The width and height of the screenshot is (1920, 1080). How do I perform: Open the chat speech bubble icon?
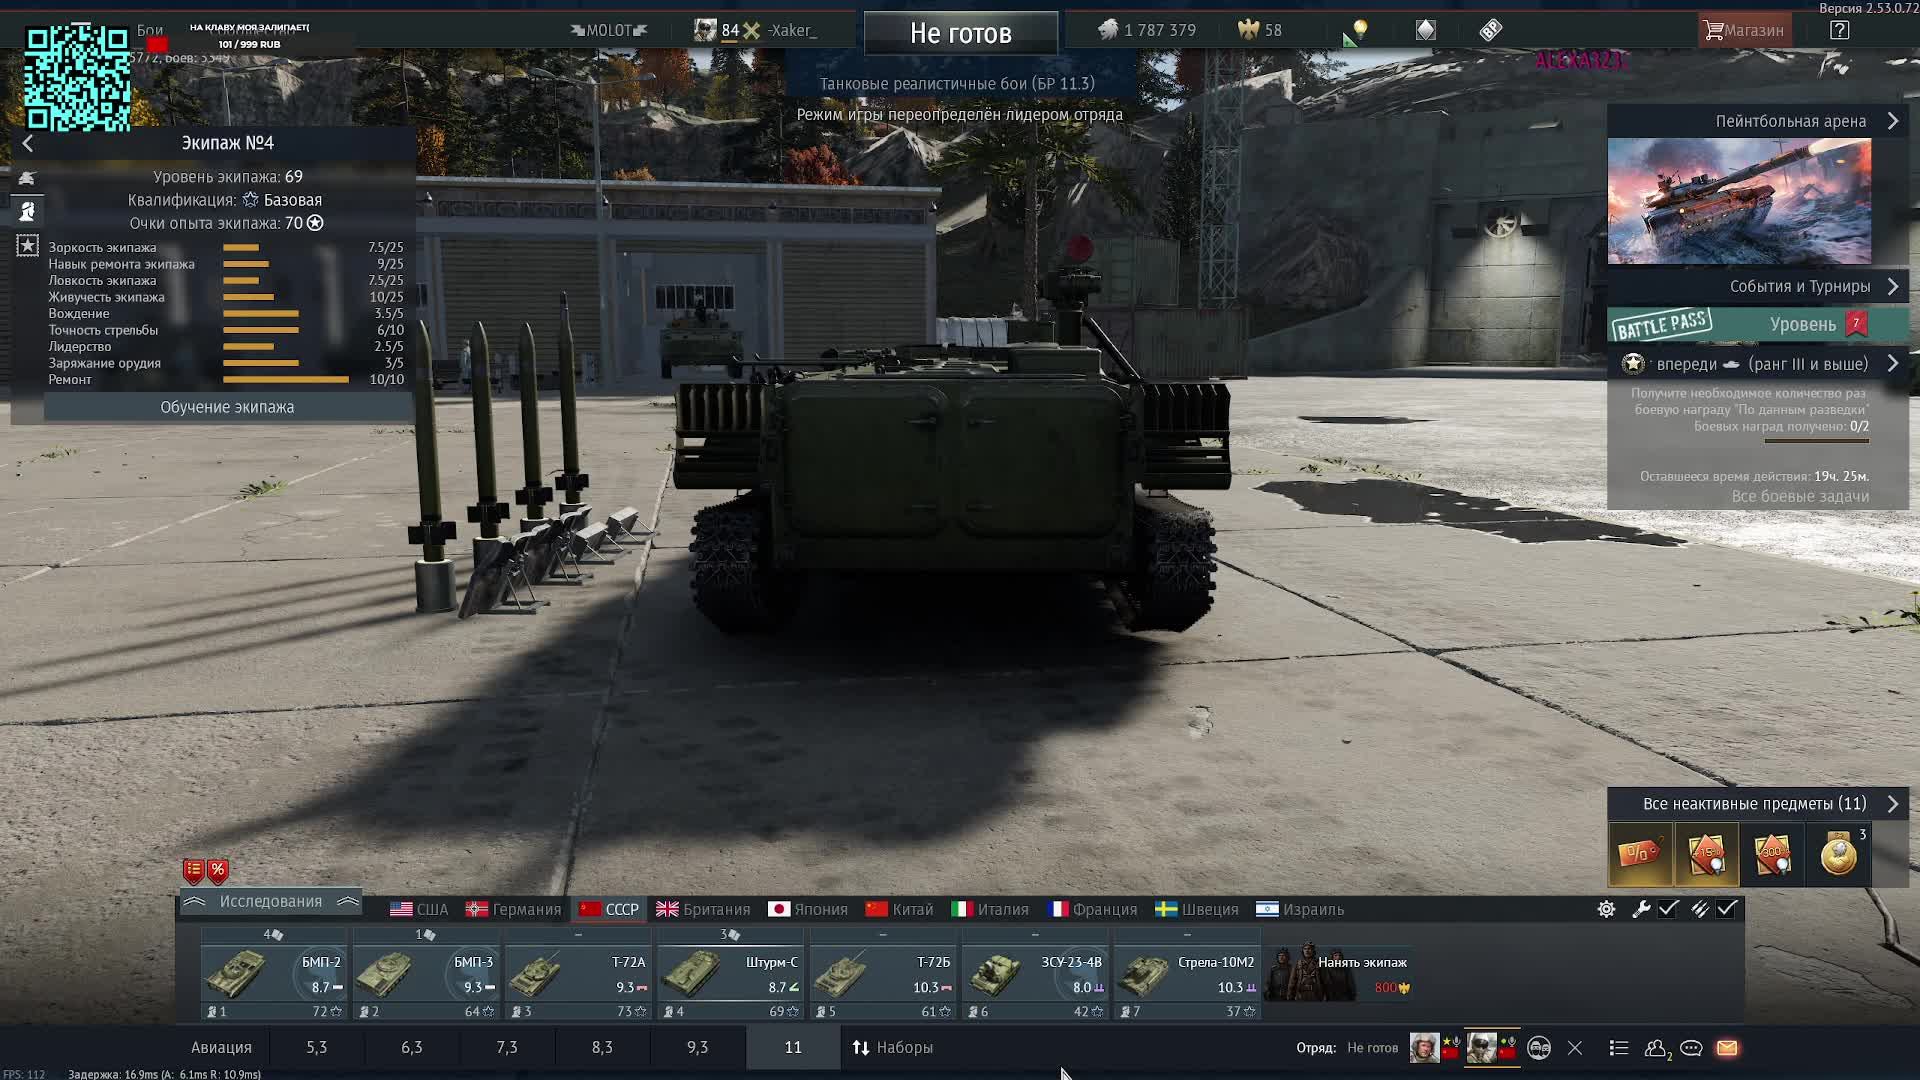[1691, 1048]
